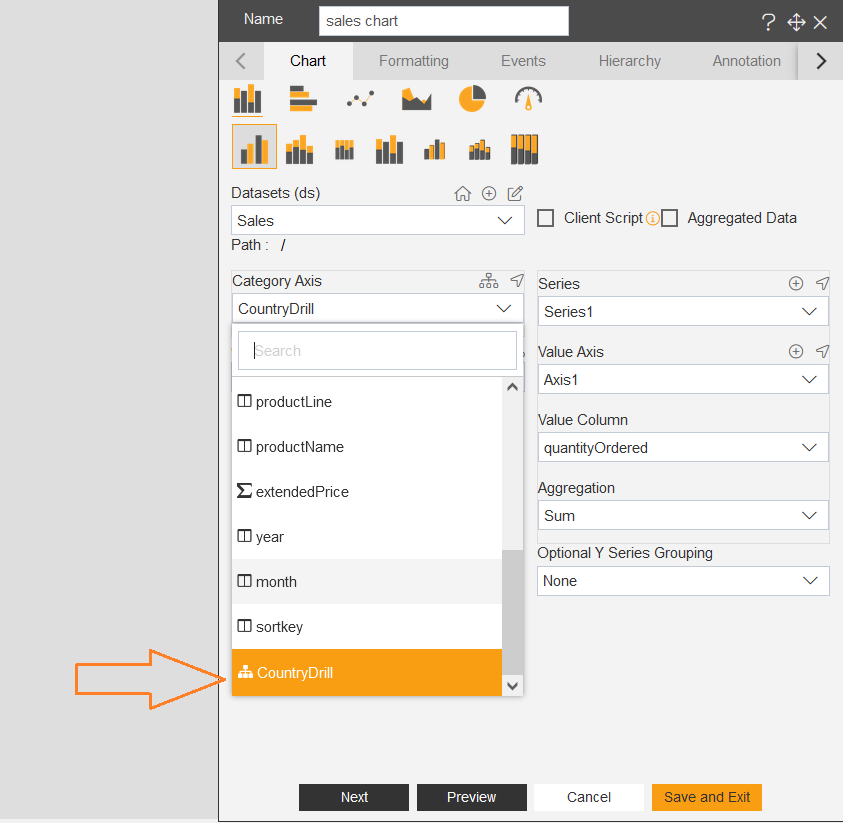Choose the second column chart subtype
This screenshot has width=843, height=823.
299,149
